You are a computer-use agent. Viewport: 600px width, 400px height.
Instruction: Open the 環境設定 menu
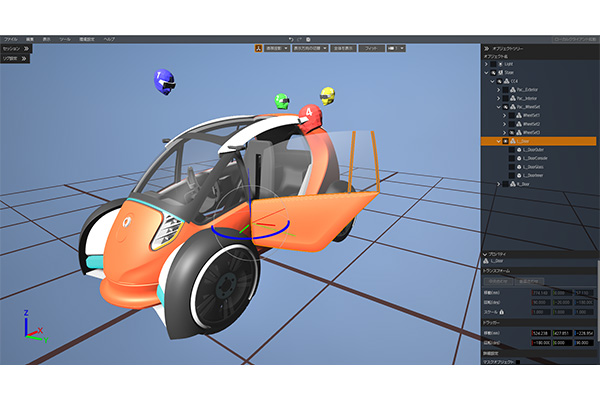[x=87, y=39]
